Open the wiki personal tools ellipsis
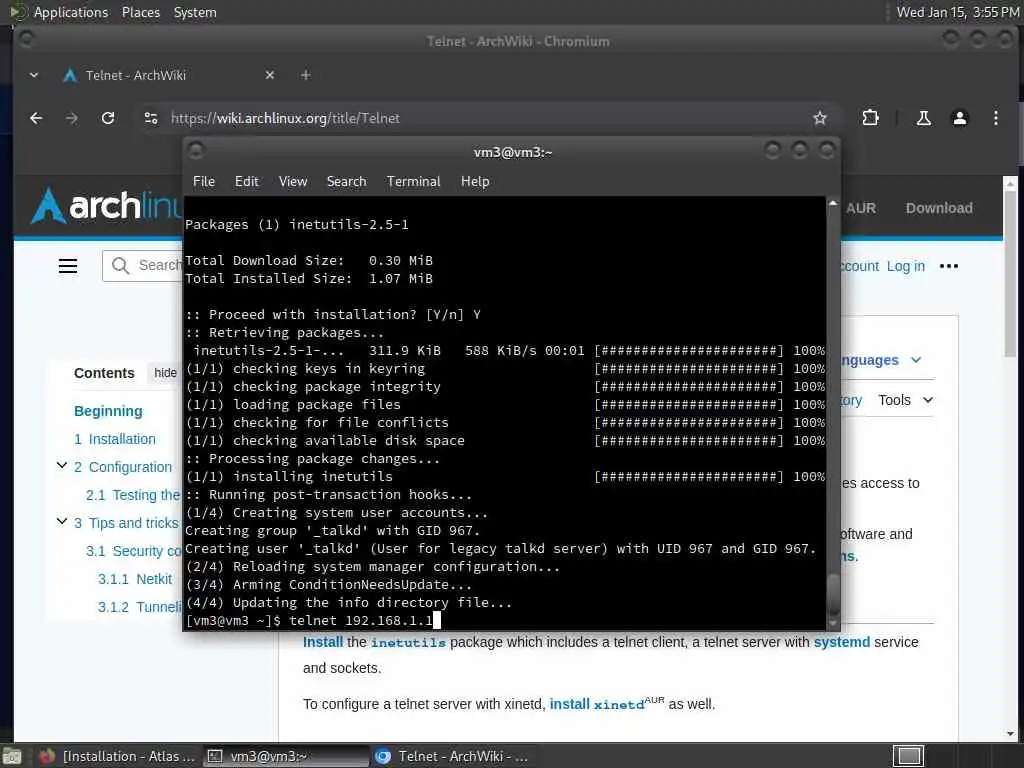 948,266
